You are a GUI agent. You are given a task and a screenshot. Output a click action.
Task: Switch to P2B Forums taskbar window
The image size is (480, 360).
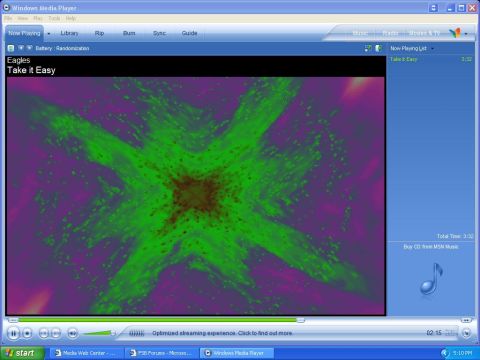click(162, 353)
